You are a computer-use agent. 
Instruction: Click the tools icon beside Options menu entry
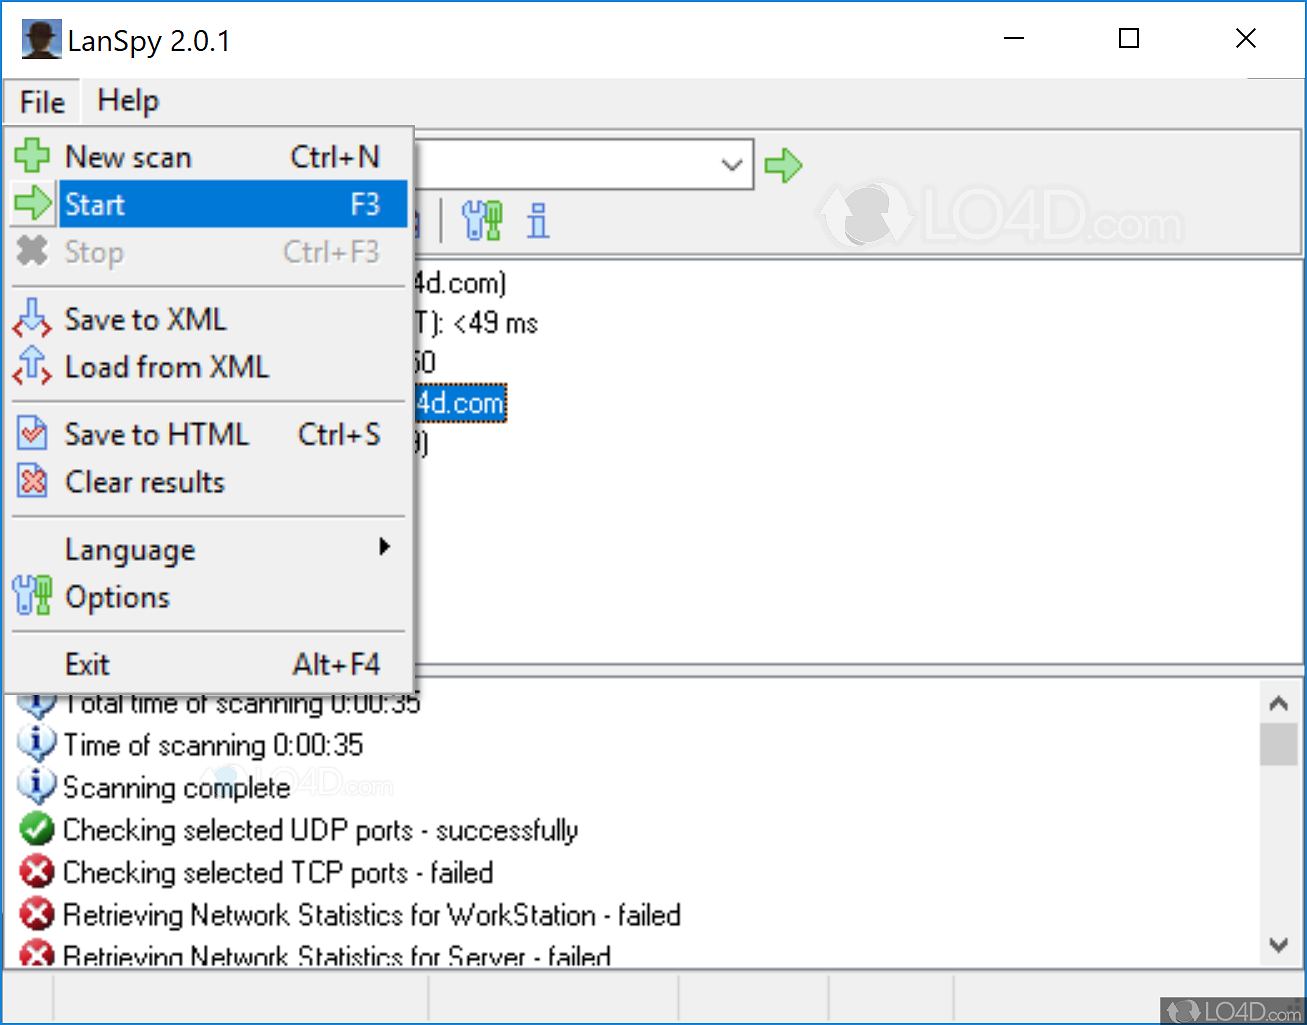click(32, 595)
